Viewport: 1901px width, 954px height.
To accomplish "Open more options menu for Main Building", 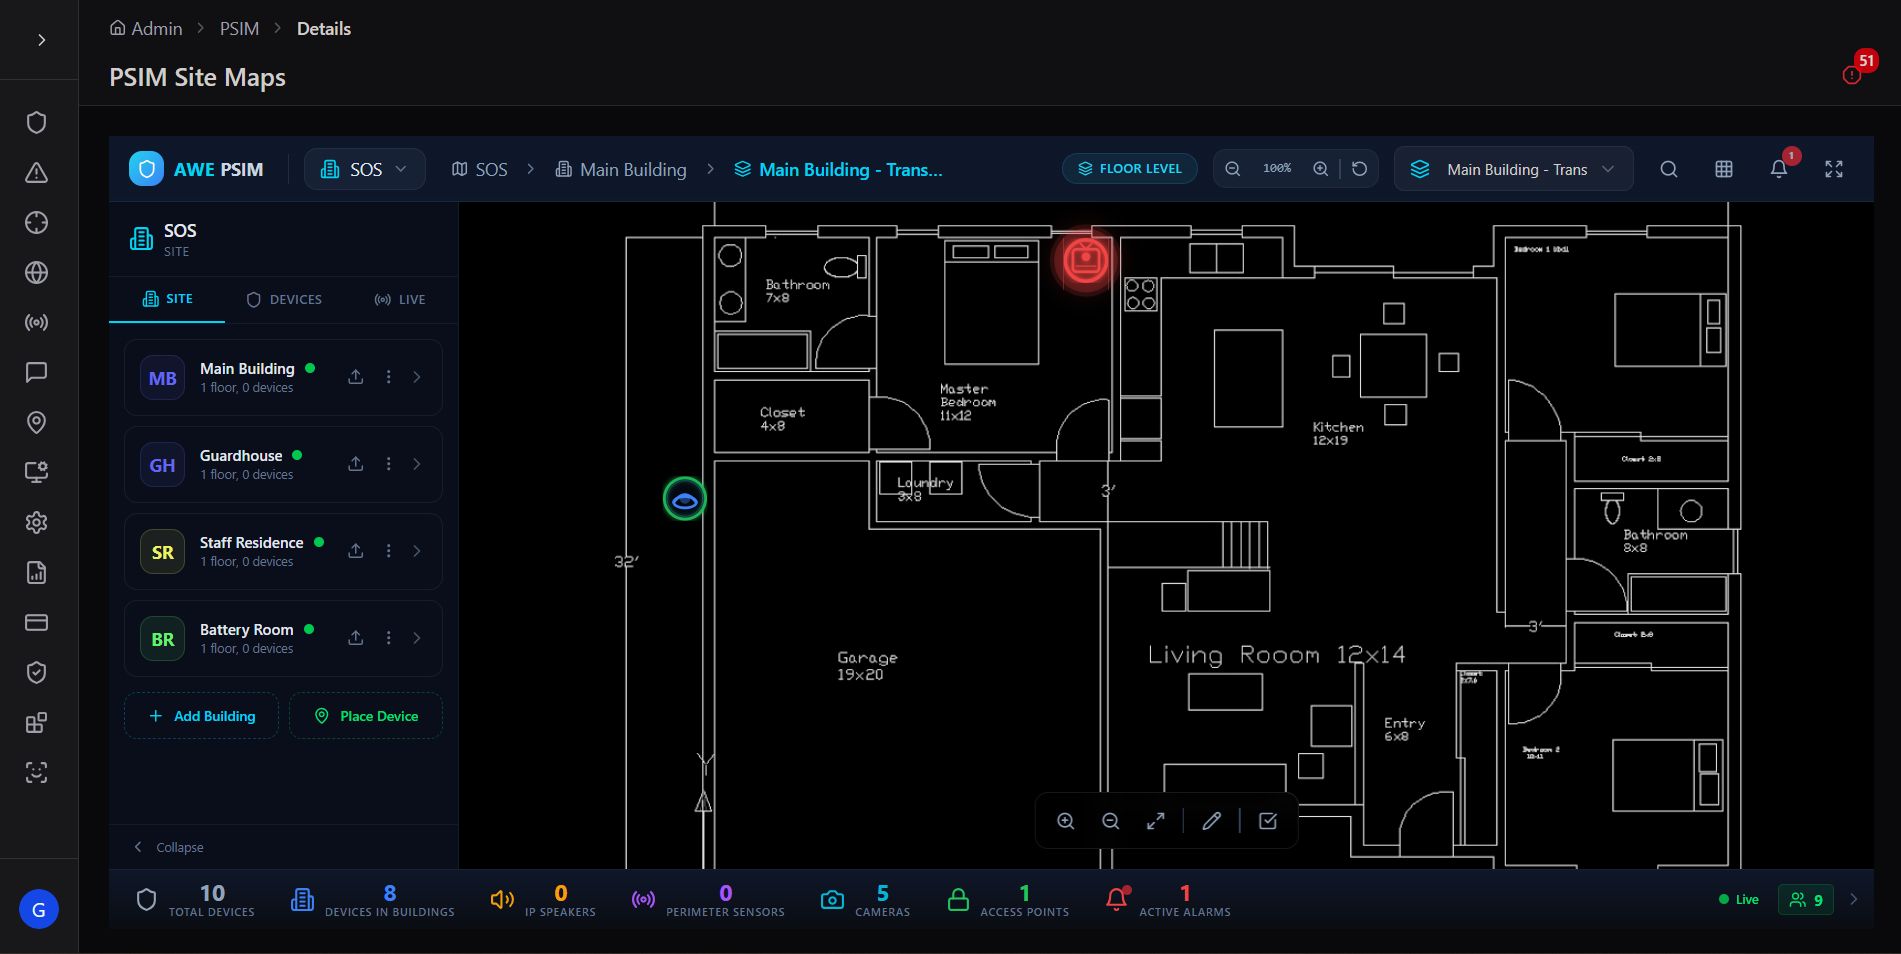I will [x=389, y=377].
